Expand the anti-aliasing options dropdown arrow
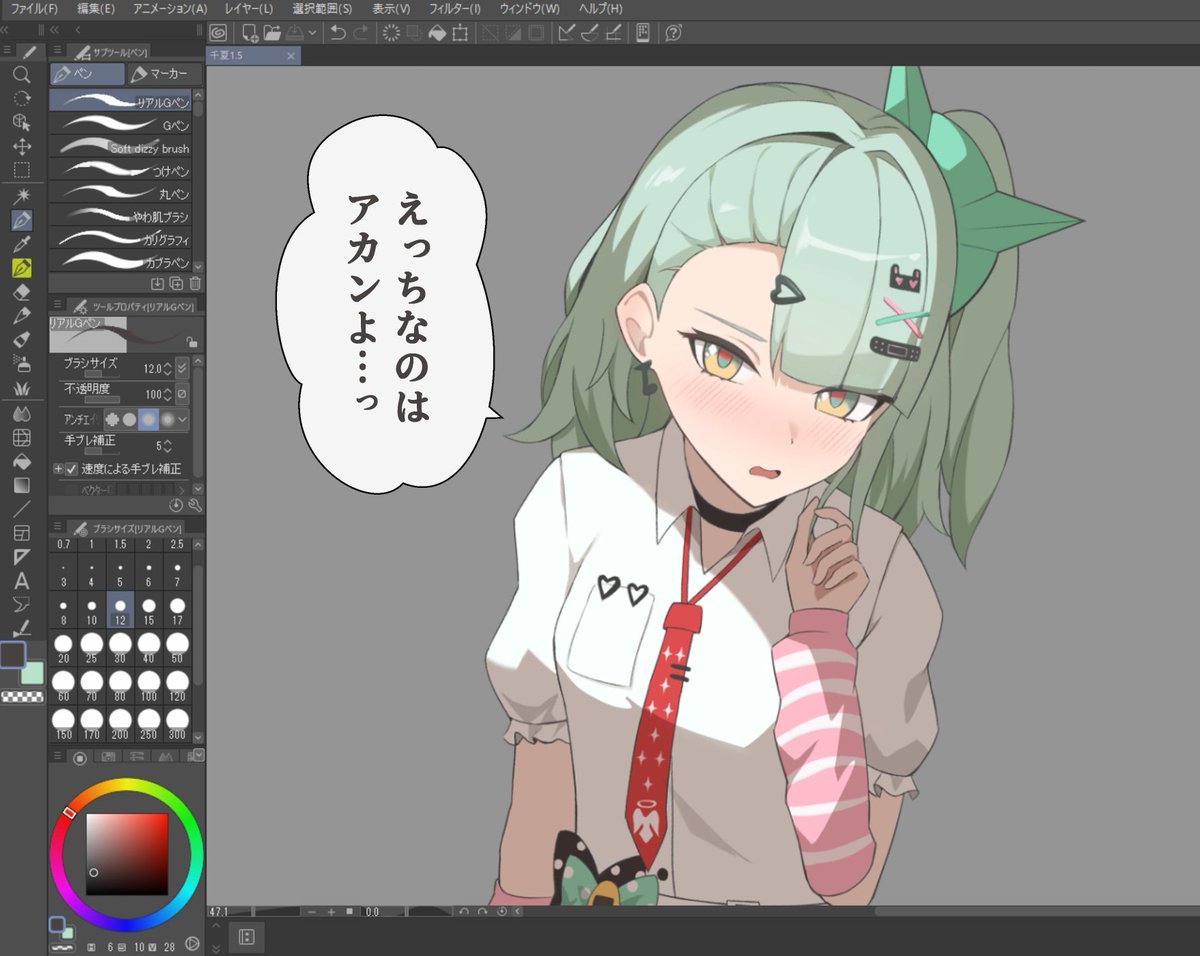This screenshot has height=956, width=1200. point(183,419)
